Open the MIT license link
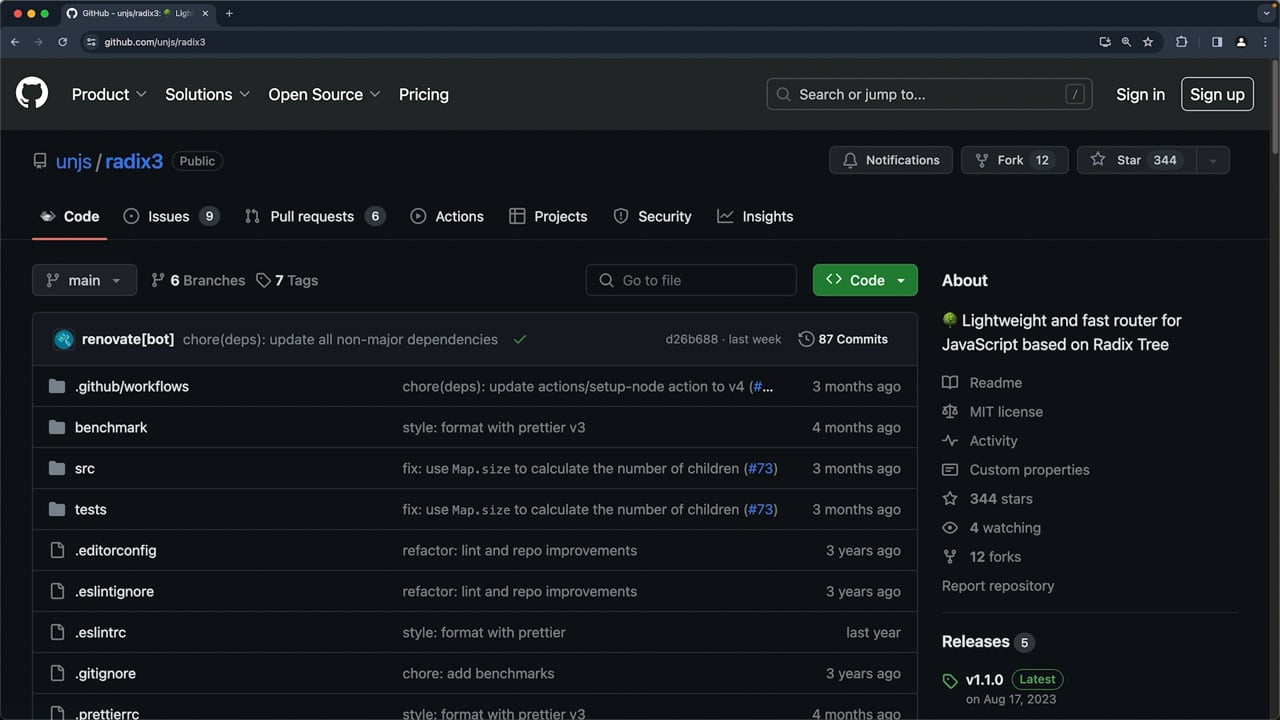The height and width of the screenshot is (720, 1280). coord(992,411)
